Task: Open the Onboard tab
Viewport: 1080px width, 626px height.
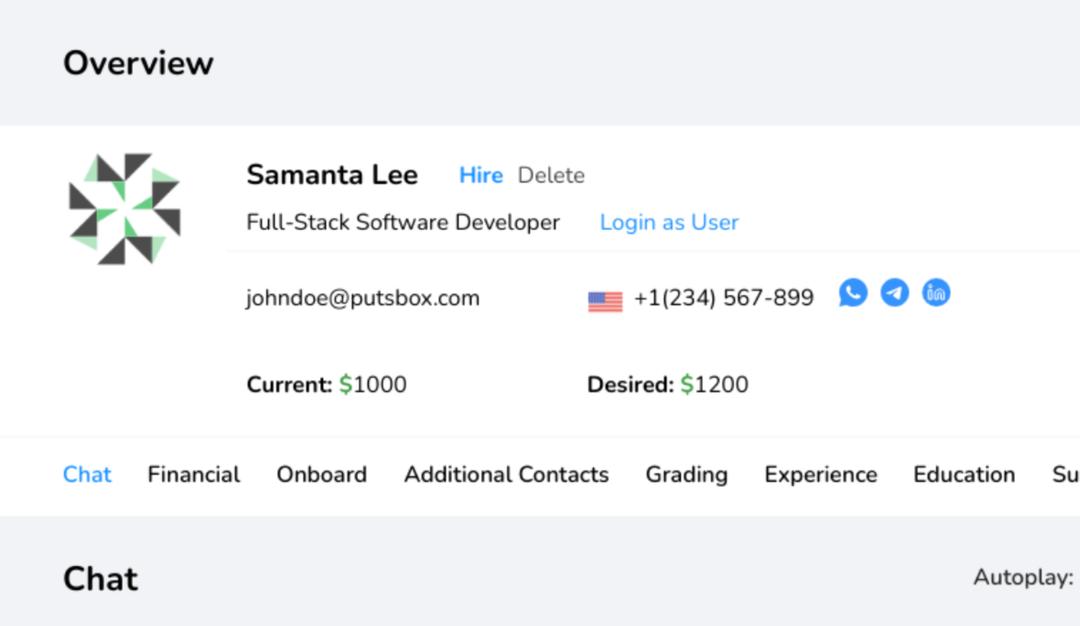Action: [321, 475]
